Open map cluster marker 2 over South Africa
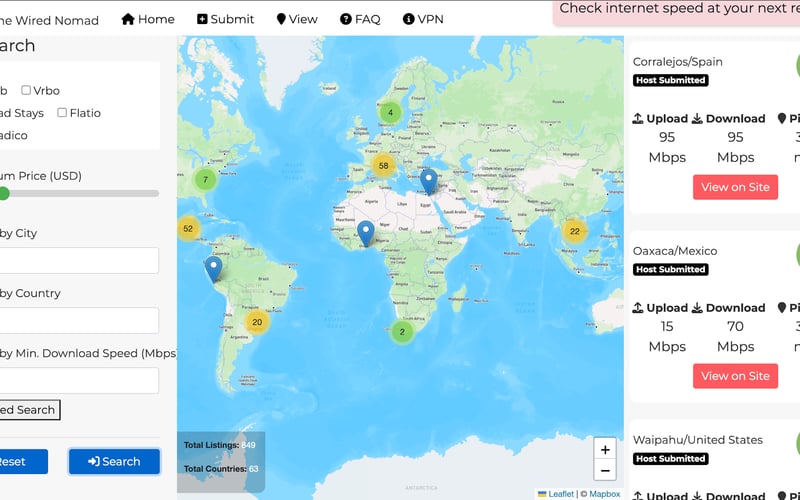The image size is (800, 500). [402, 332]
